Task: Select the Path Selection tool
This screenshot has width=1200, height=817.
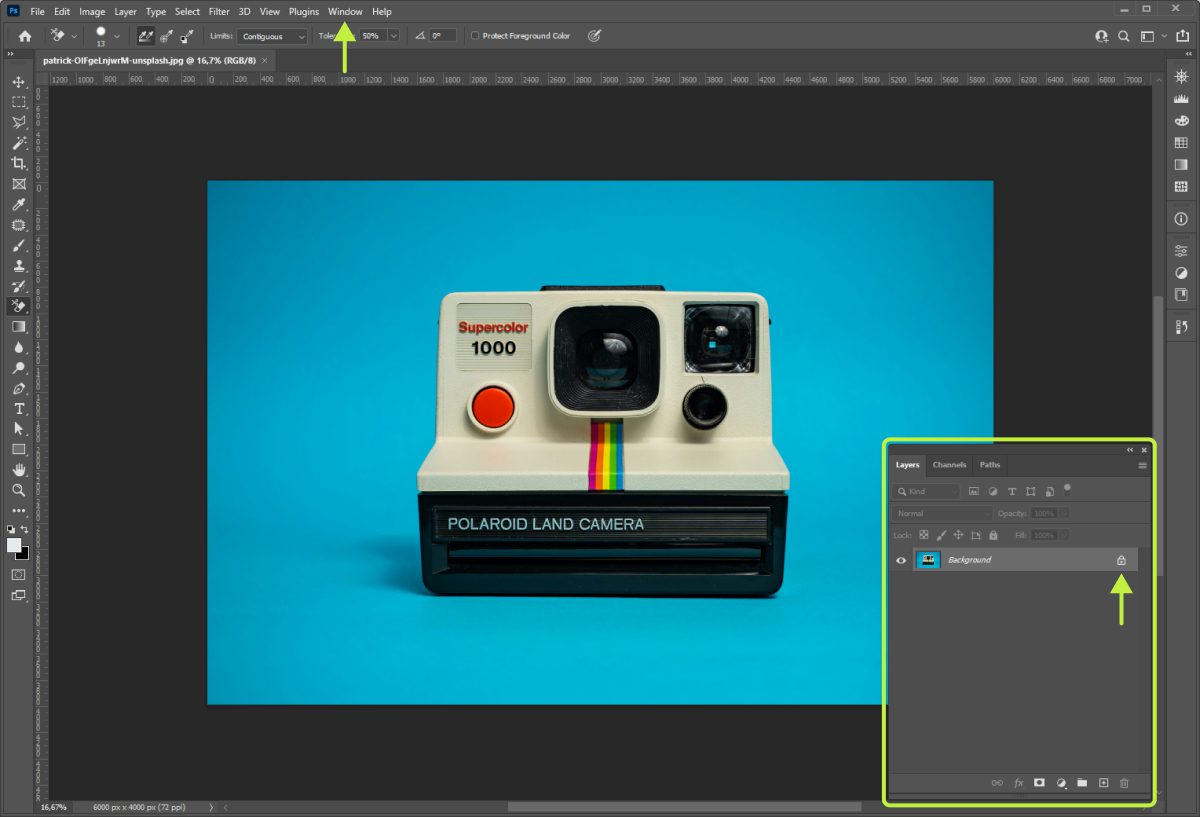Action: coord(18,429)
